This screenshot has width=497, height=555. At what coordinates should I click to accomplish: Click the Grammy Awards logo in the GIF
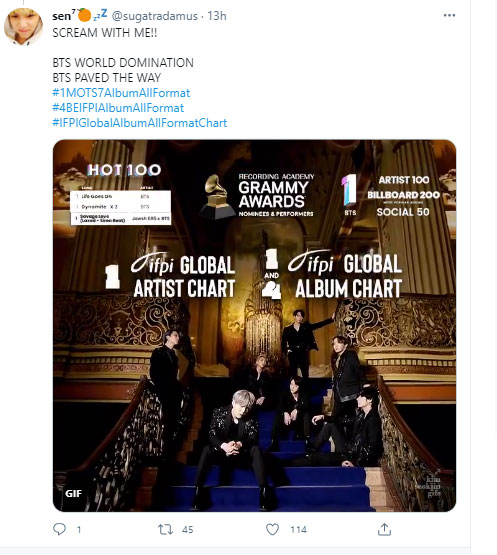click(x=257, y=196)
